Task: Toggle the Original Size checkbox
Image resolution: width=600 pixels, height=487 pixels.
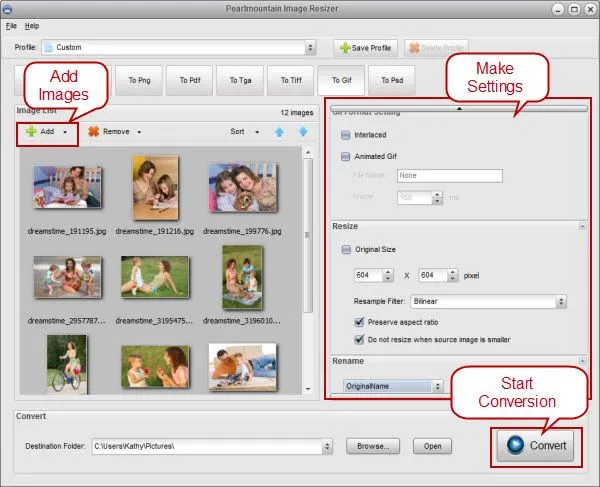Action: pyautogui.click(x=346, y=249)
